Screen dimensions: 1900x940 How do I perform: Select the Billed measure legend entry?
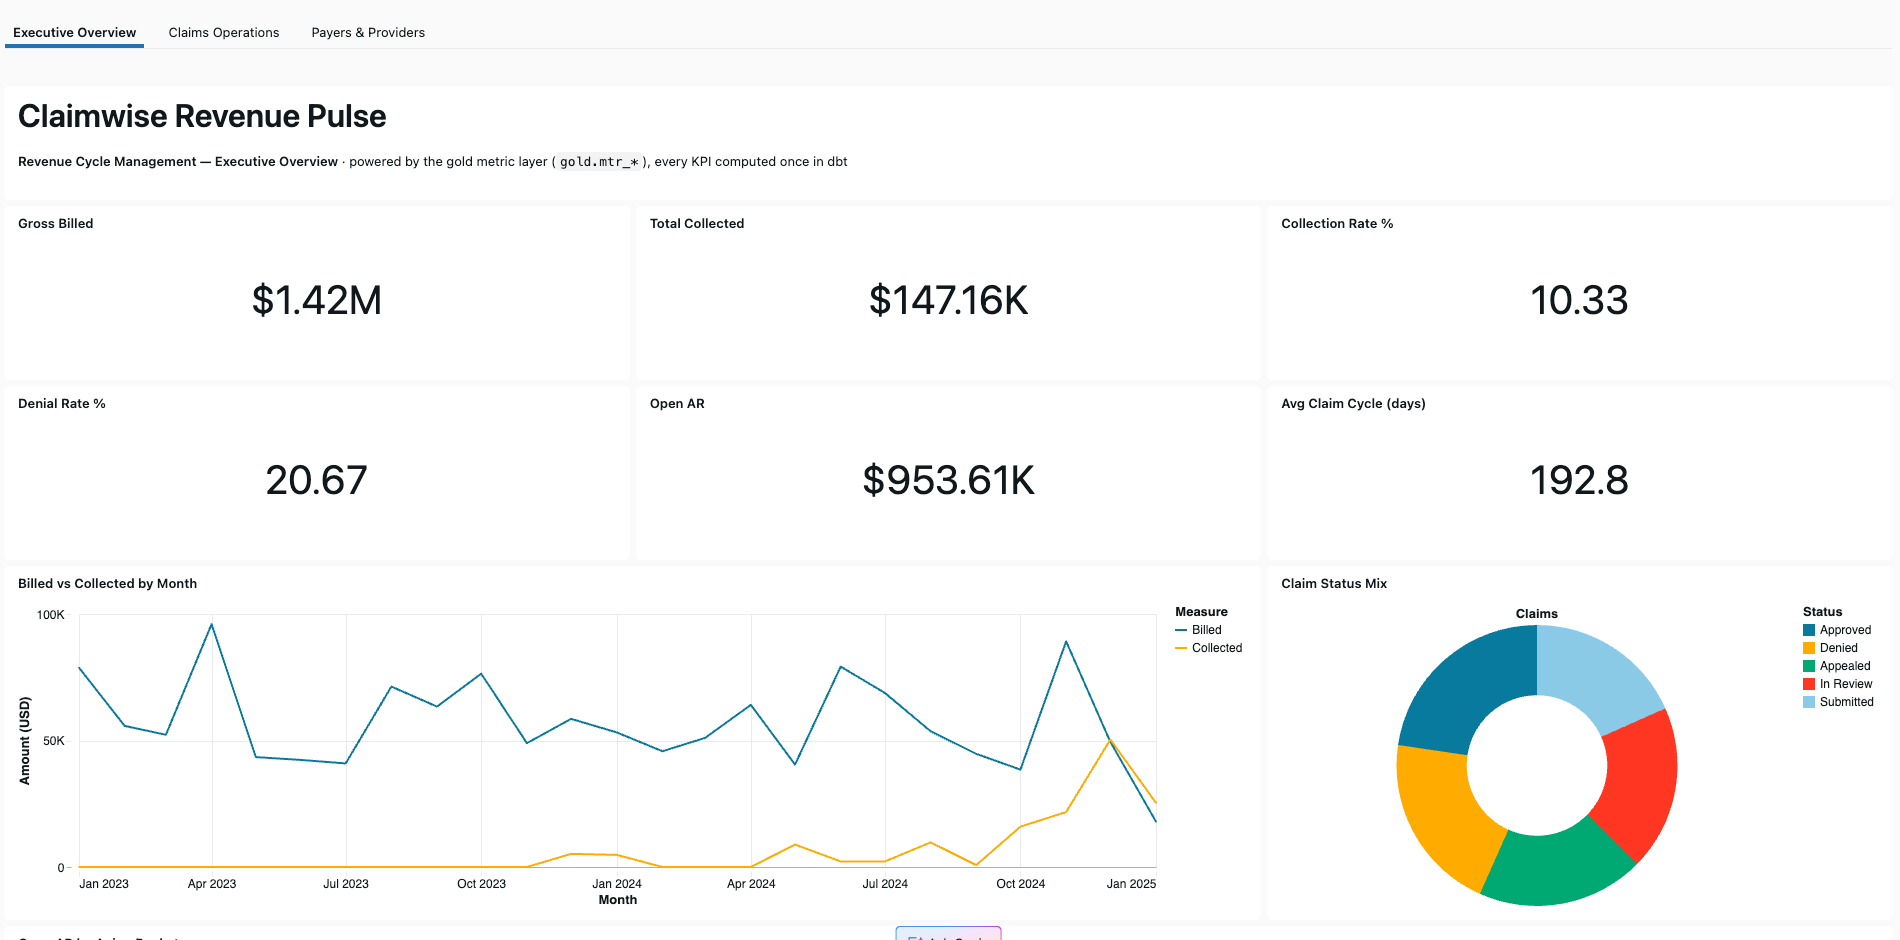1199,630
